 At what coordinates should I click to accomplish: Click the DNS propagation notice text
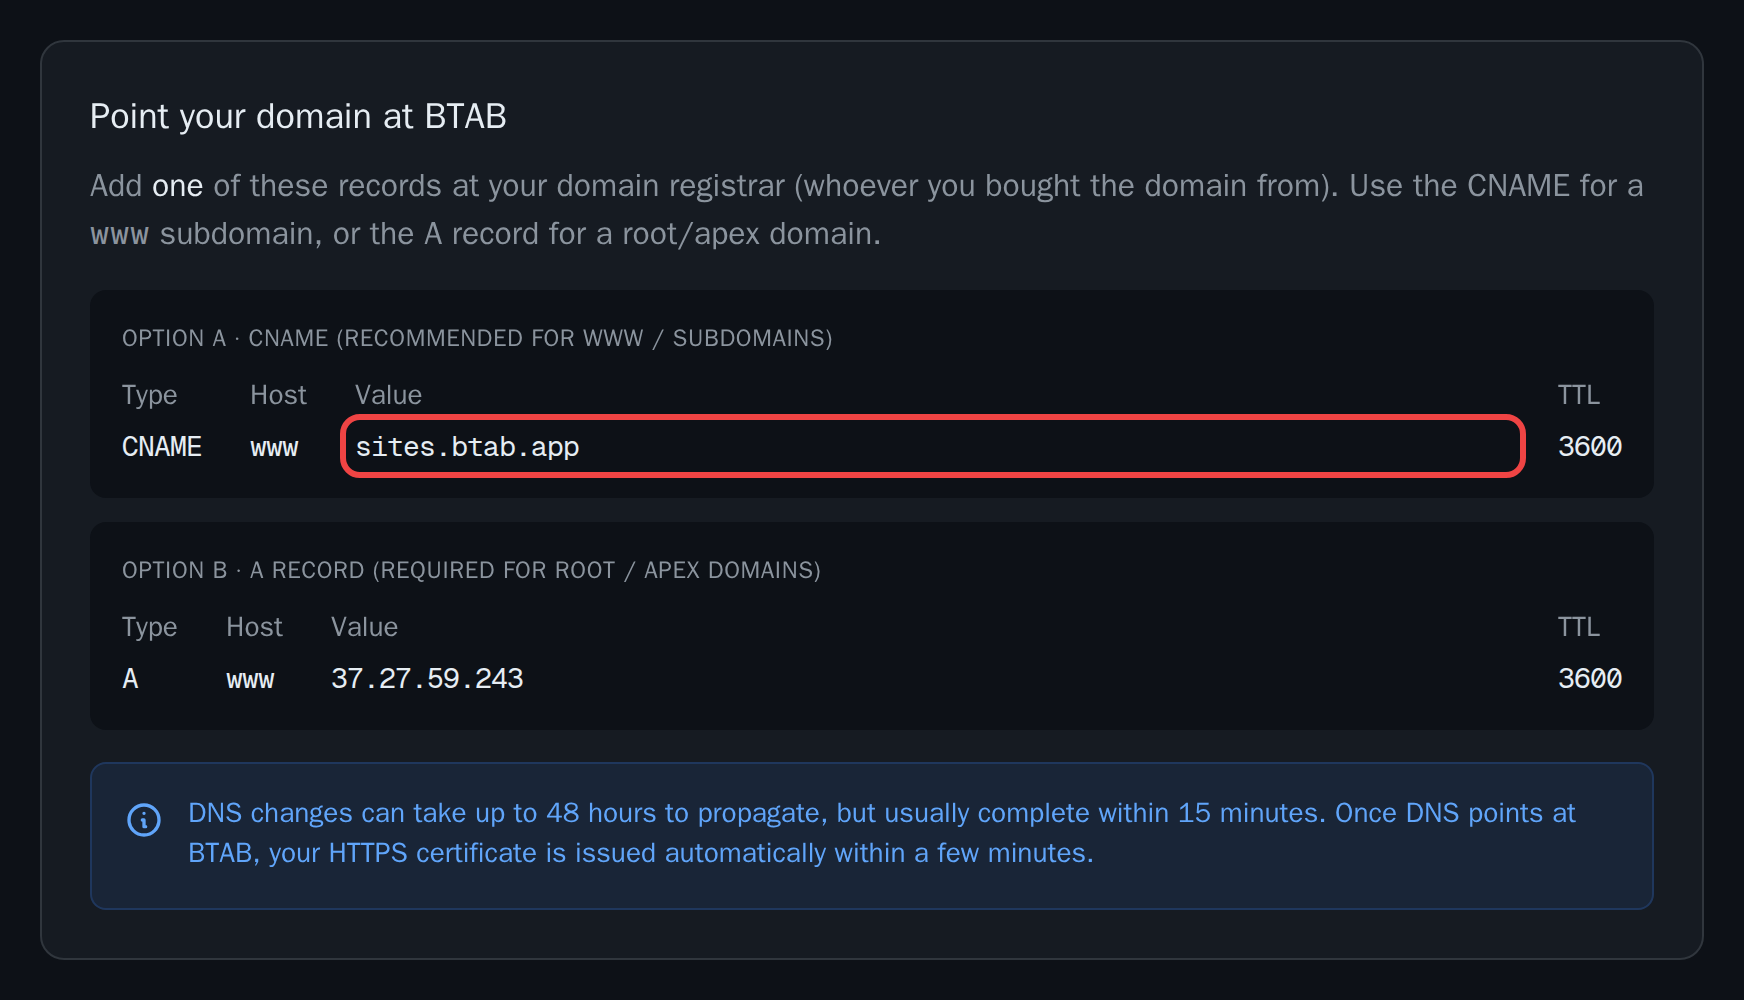pos(881,833)
